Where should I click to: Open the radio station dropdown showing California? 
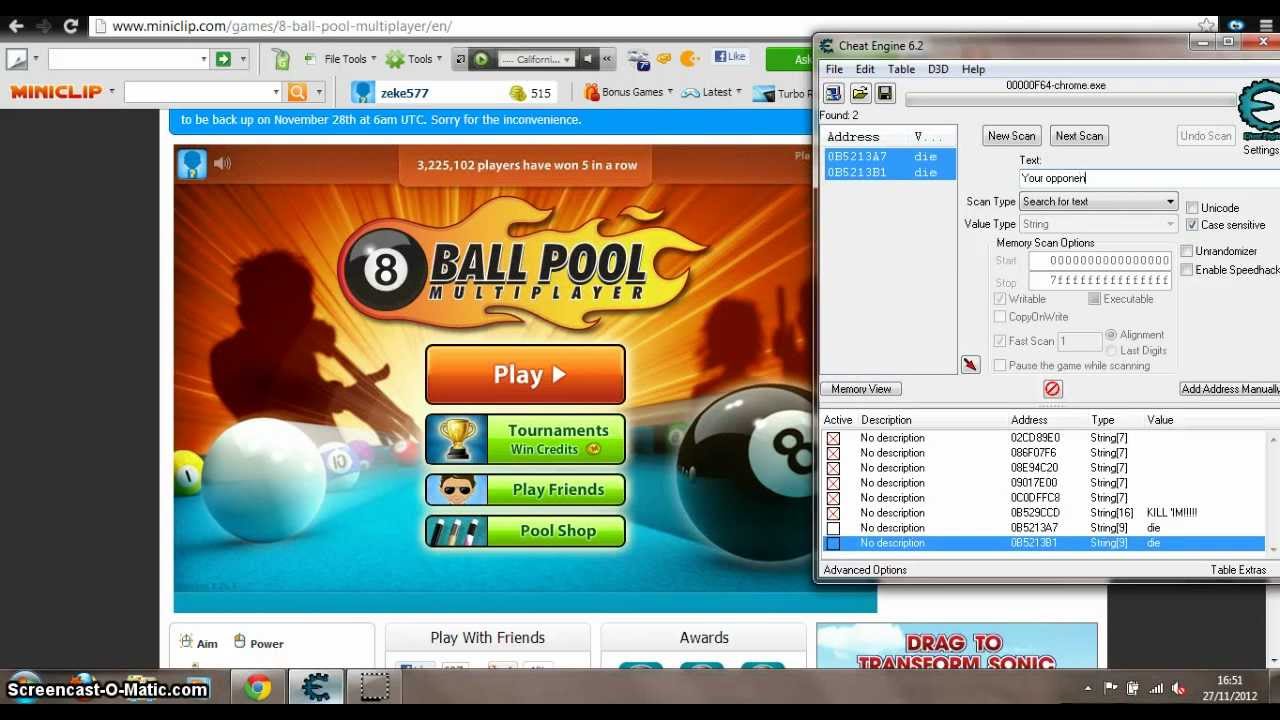(535, 59)
